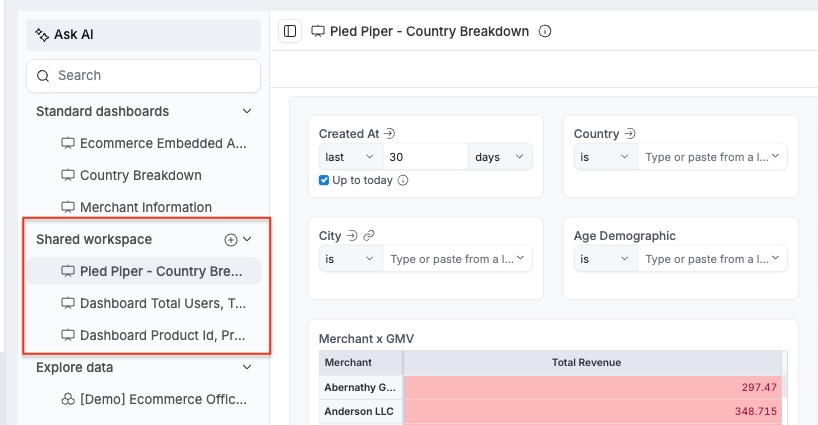Open the [Demo] Ecommerce Official dataset
Screen dimensions: 818x425
pos(162,399)
